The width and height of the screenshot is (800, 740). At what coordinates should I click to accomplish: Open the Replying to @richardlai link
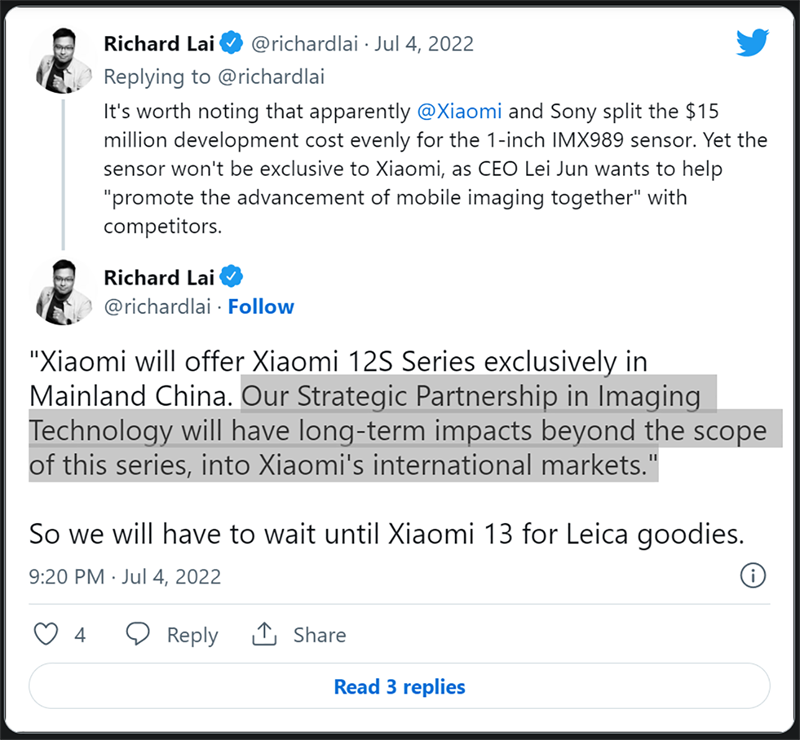click(216, 77)
